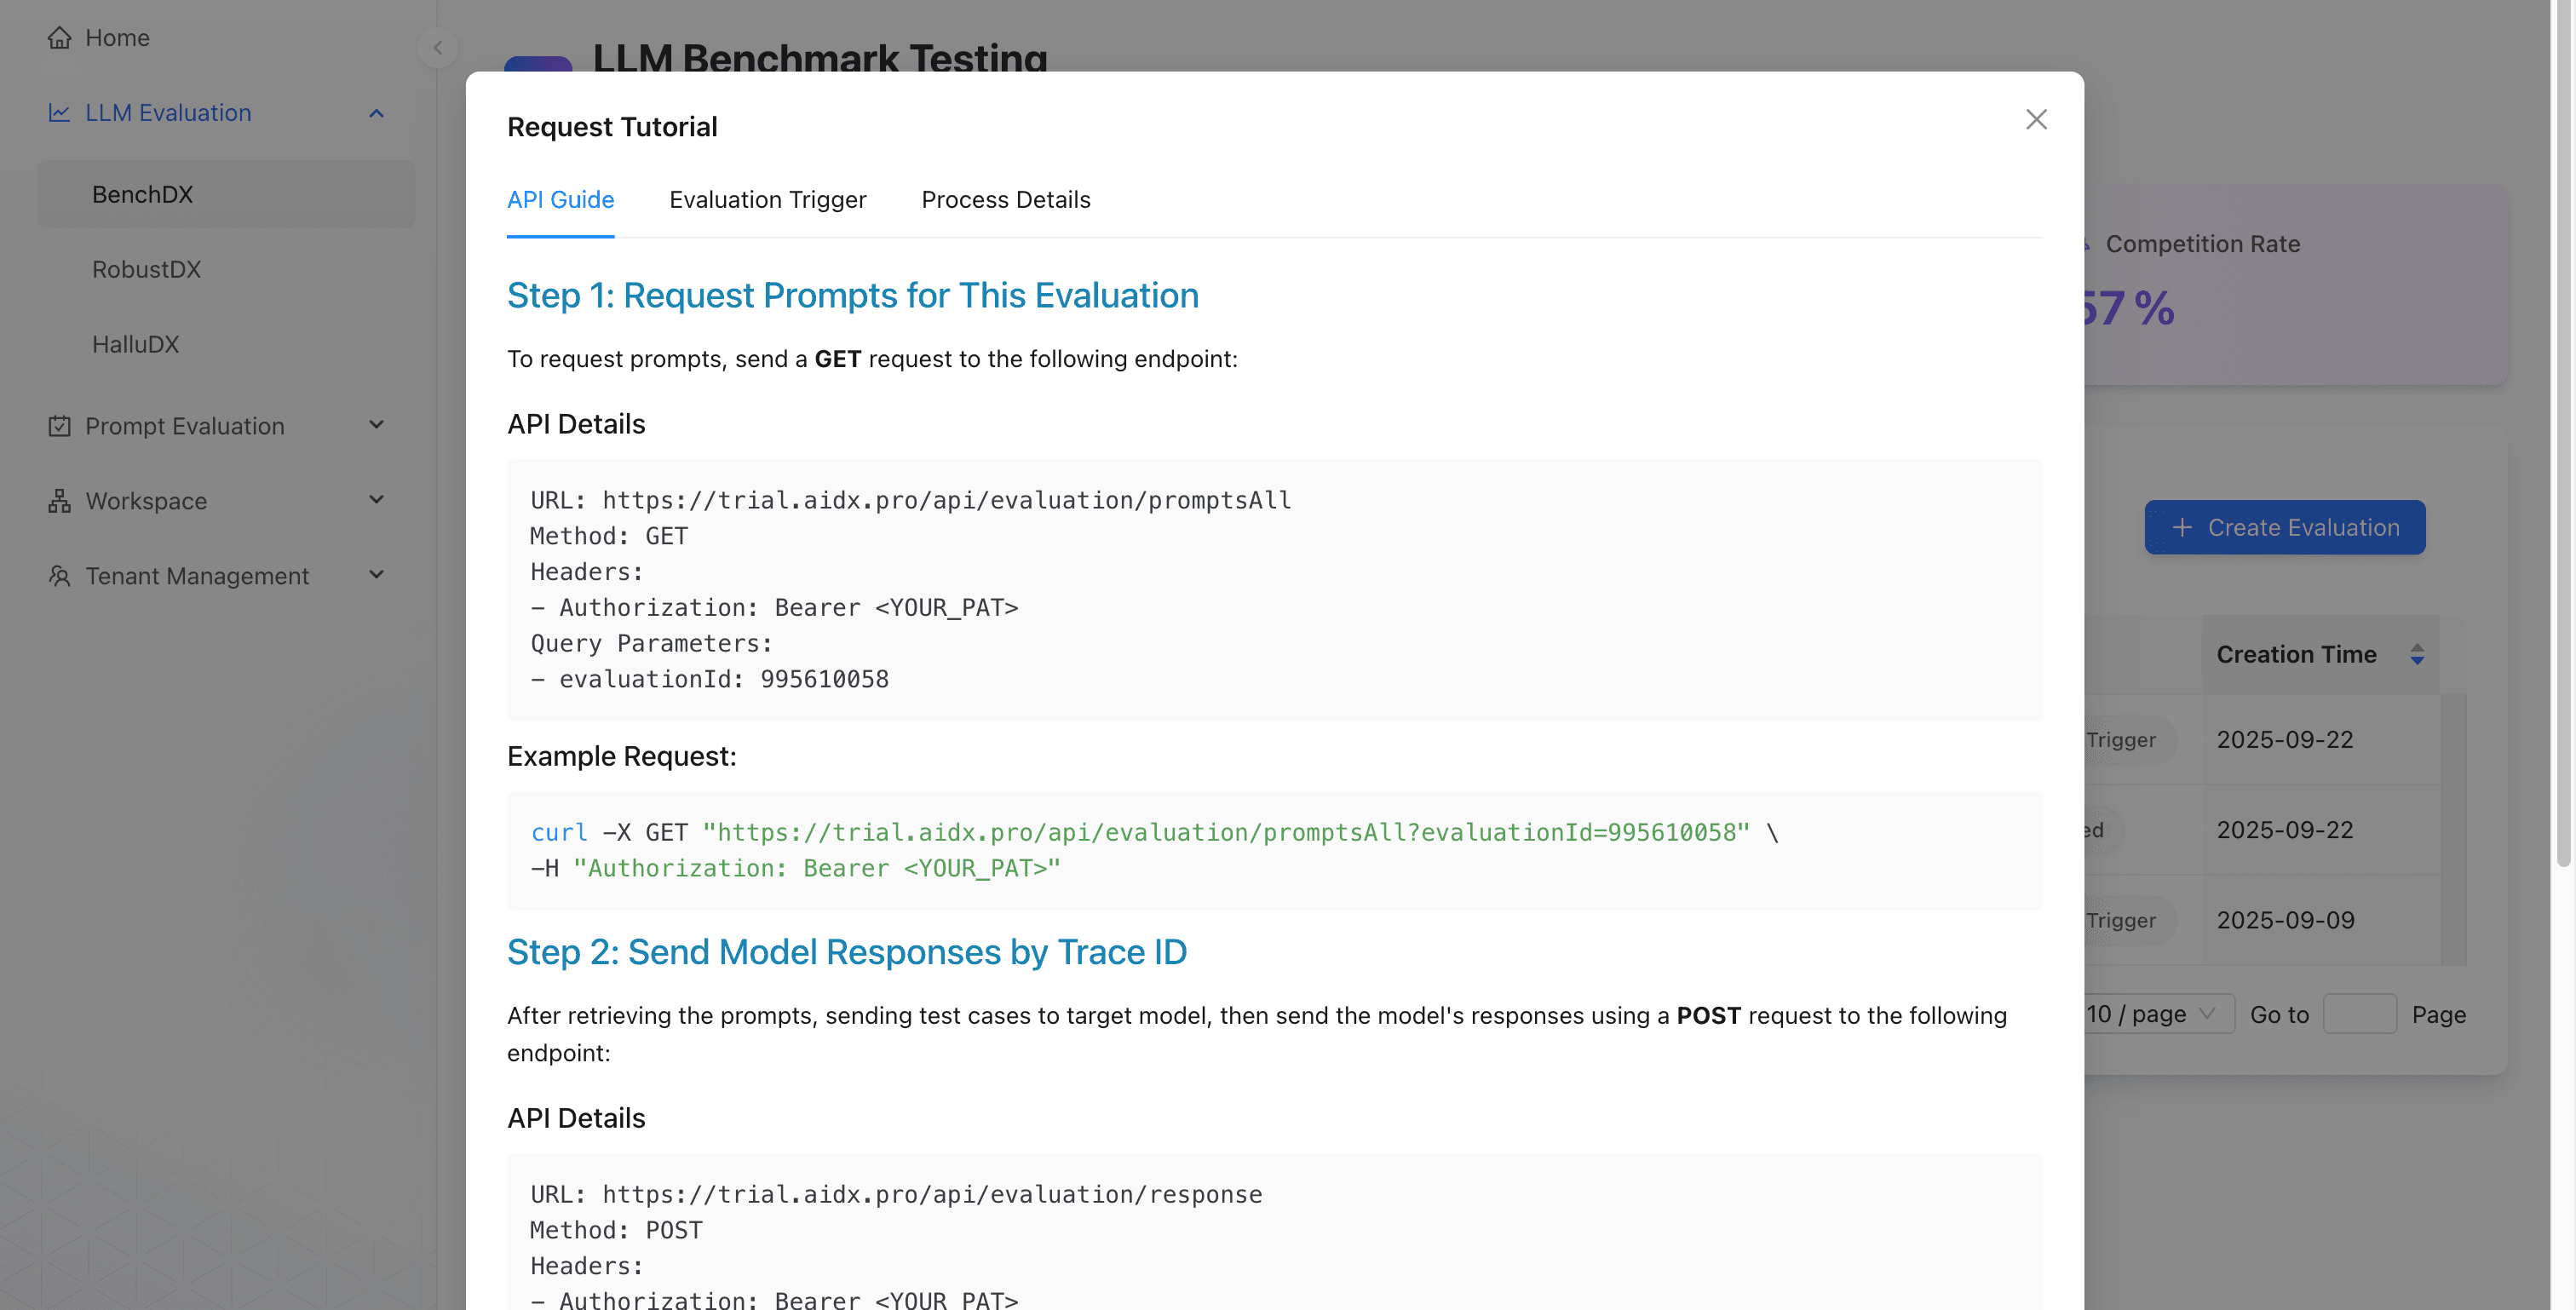The image size is (2576, 1310).
Task: Click the LLM Evaluation chart icon
Action: click(x=60, y=113)
